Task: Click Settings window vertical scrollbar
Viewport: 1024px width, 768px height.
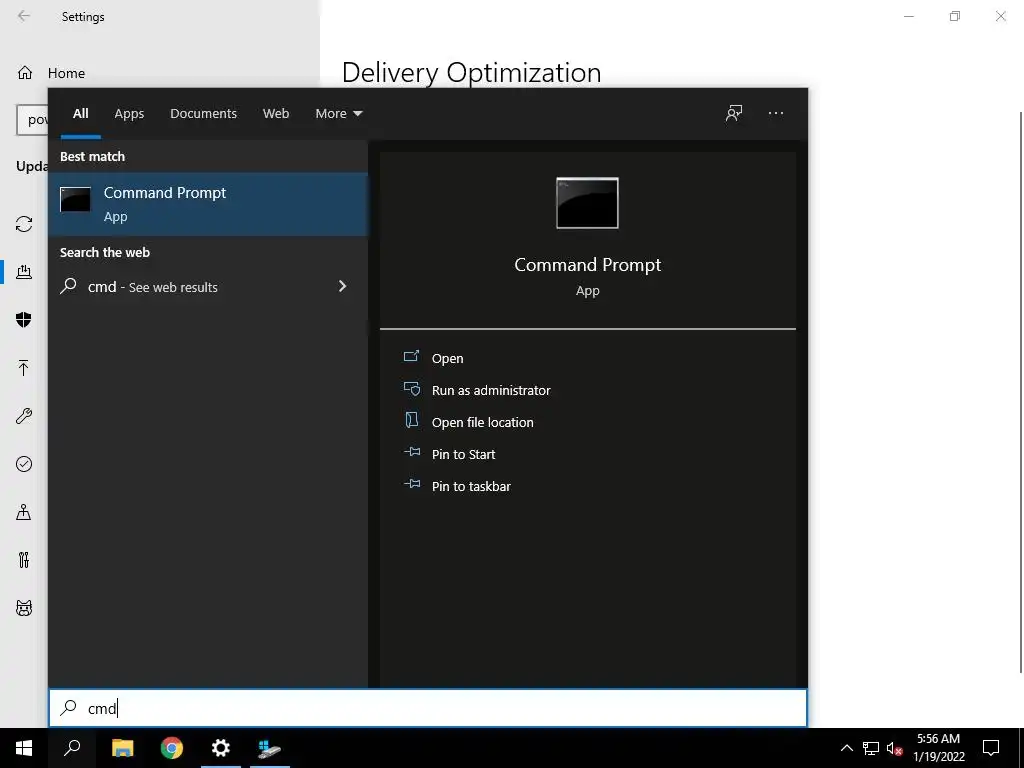Action: 1020,392
